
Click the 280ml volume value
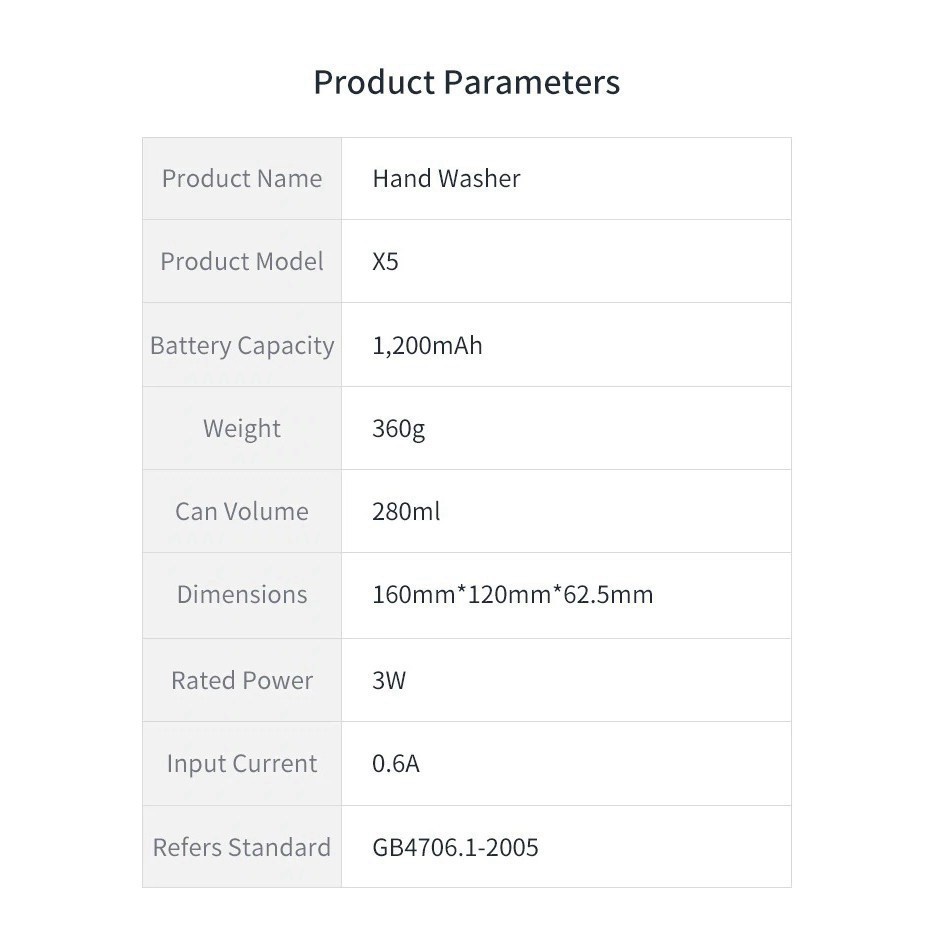(x=406, y=512)
